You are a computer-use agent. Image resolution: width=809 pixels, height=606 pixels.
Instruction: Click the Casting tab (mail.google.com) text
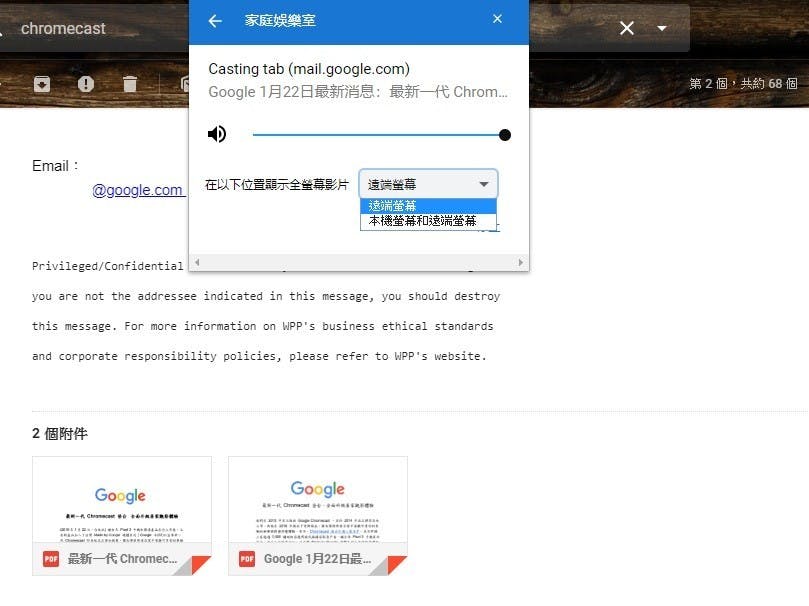[x=309, y=69]
